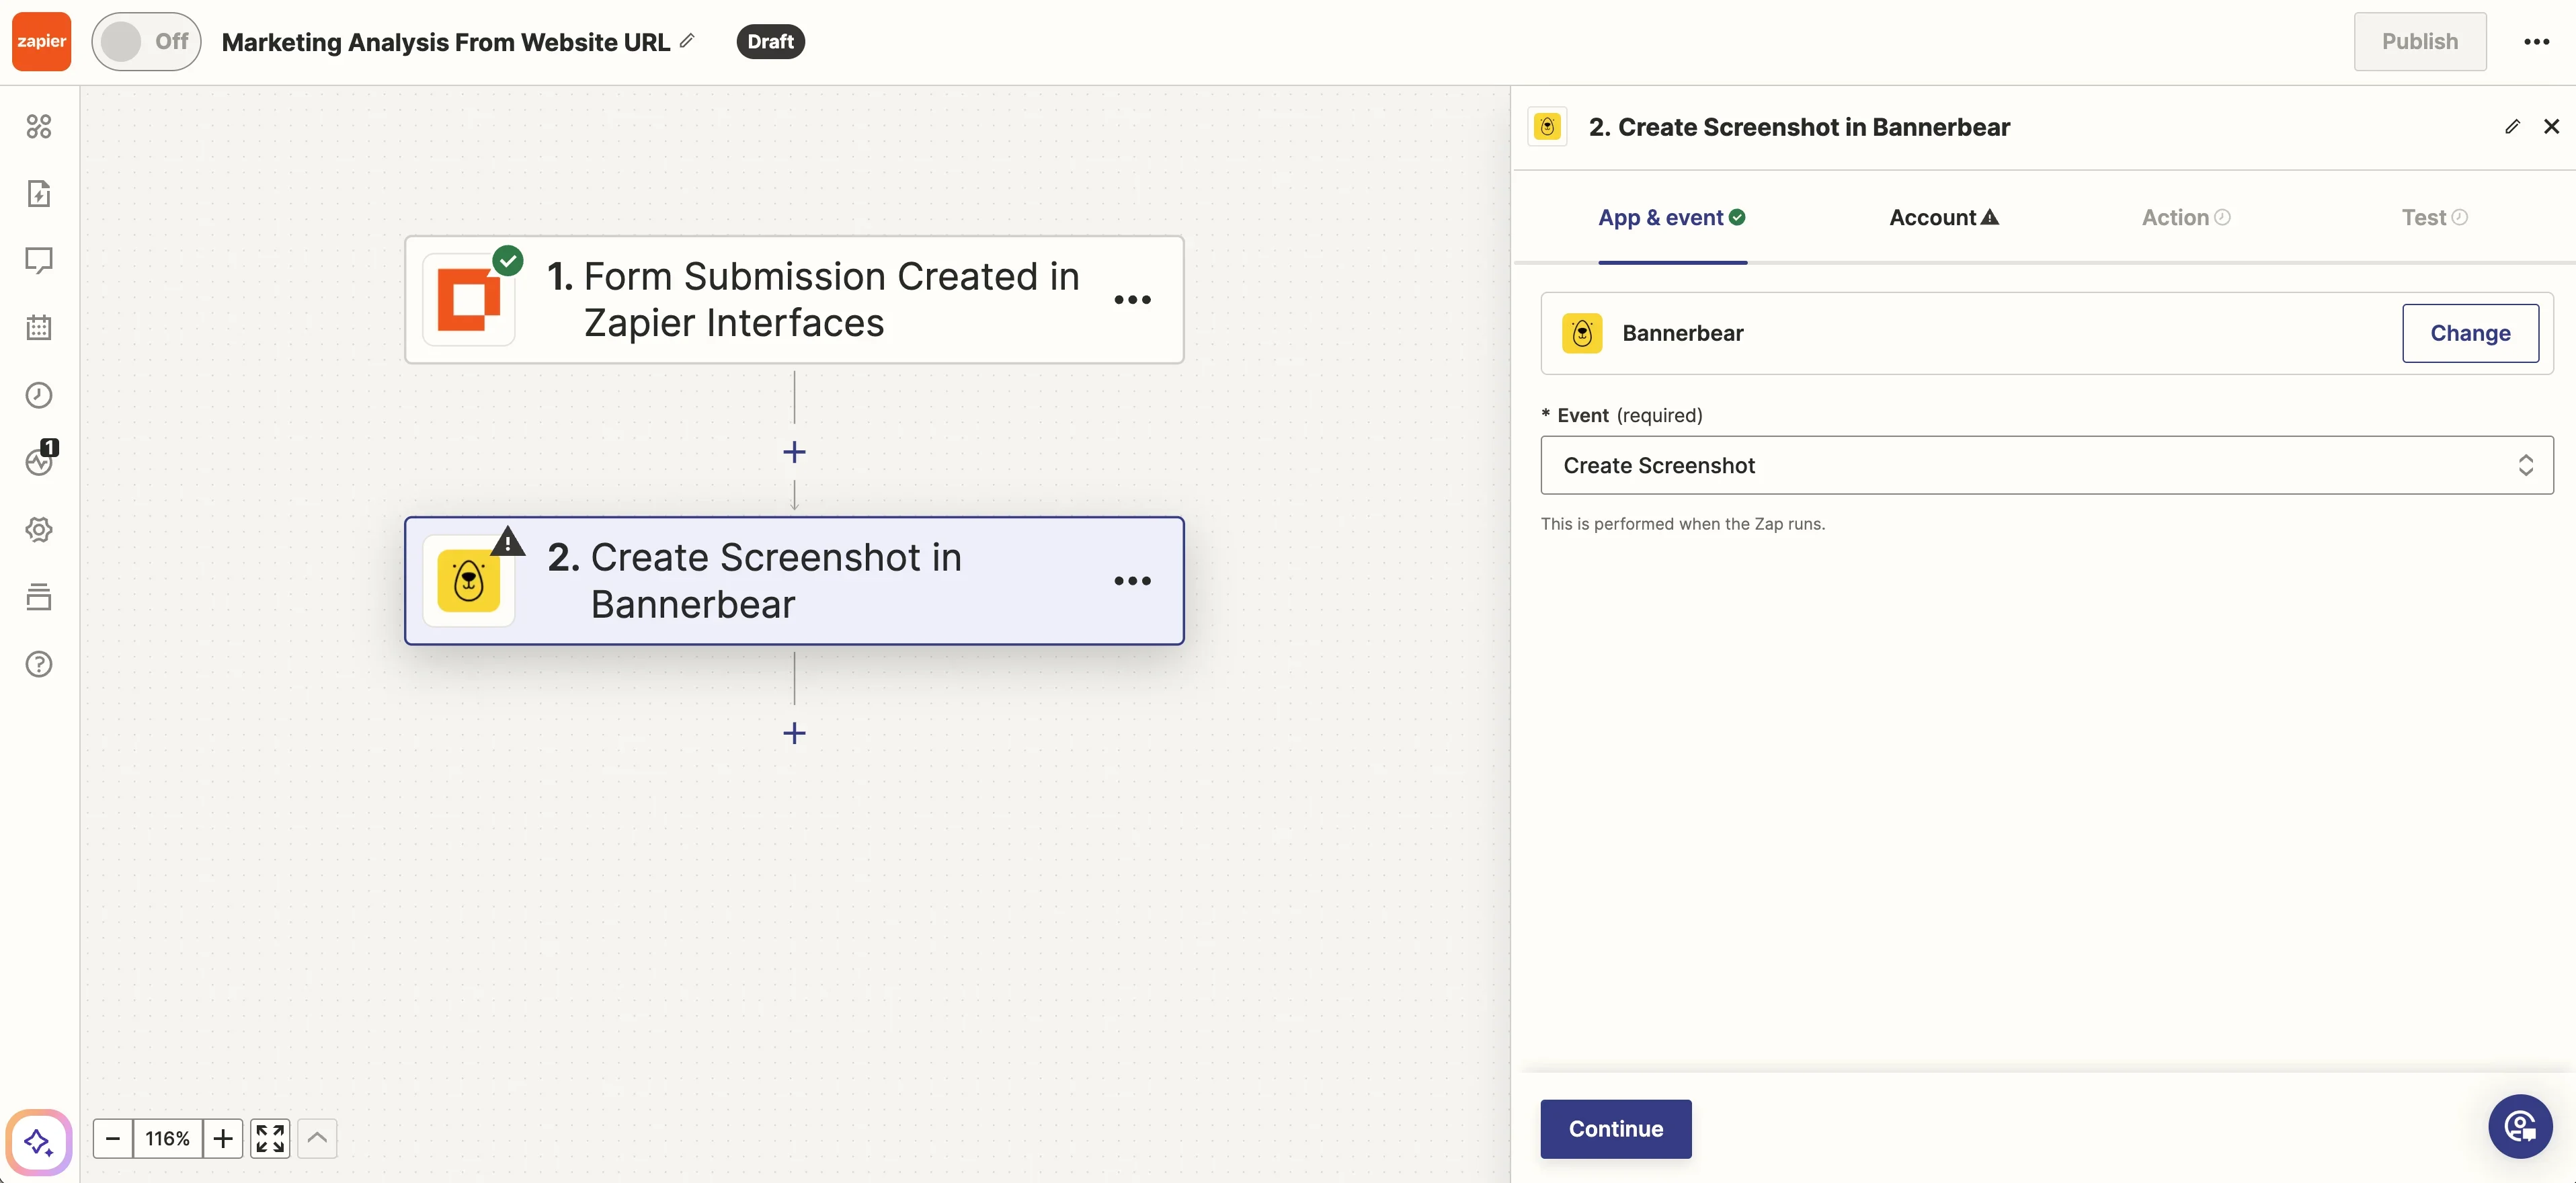Click the Zapier logo home icon
Viewport: 2576px width, 1183px height.
[41, 41]
